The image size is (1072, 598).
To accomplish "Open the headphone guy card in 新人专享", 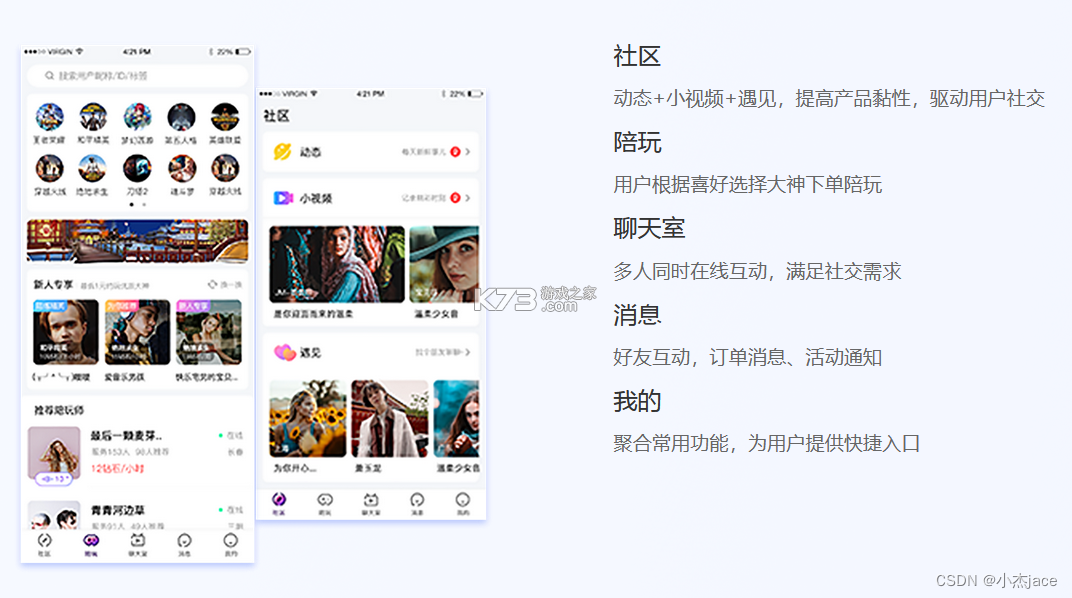I will pos(137,332).
